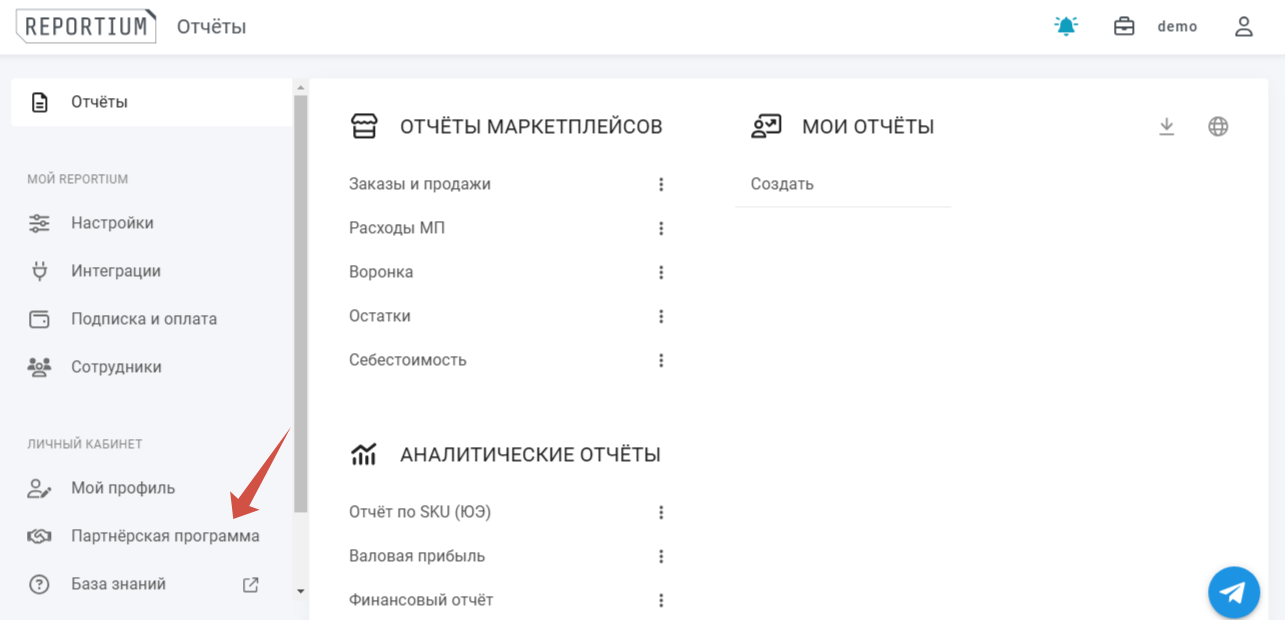Click Создать under Мои отчёты

(782, 185)
